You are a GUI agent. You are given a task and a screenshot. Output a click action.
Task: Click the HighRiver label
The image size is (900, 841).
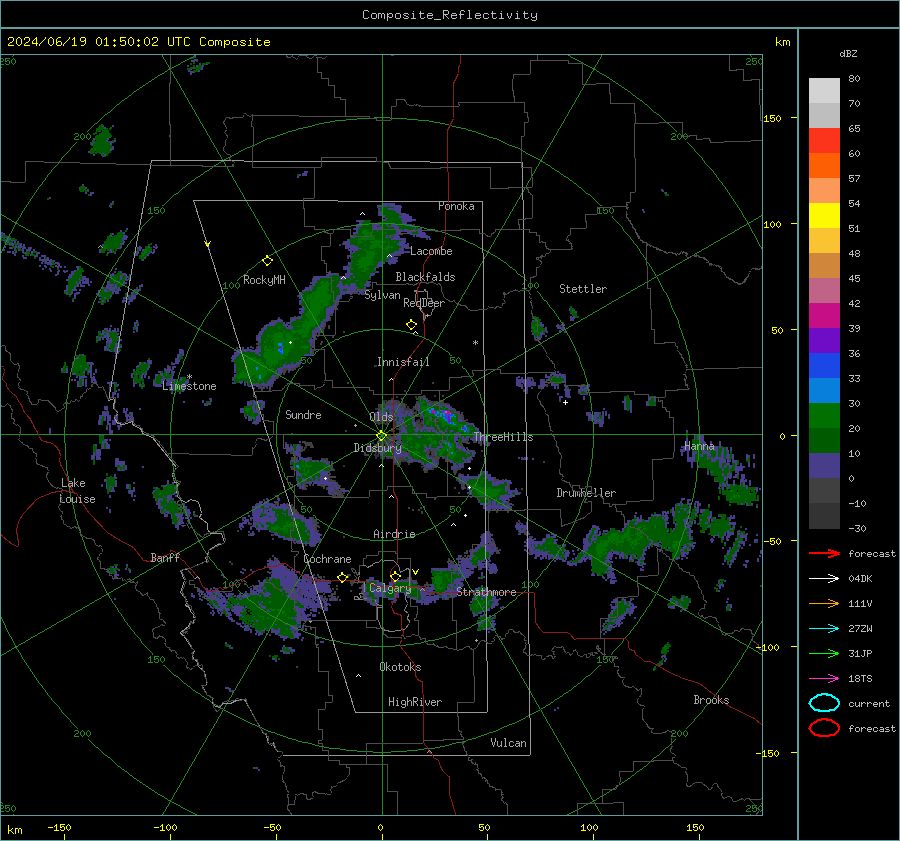point(415,702)
